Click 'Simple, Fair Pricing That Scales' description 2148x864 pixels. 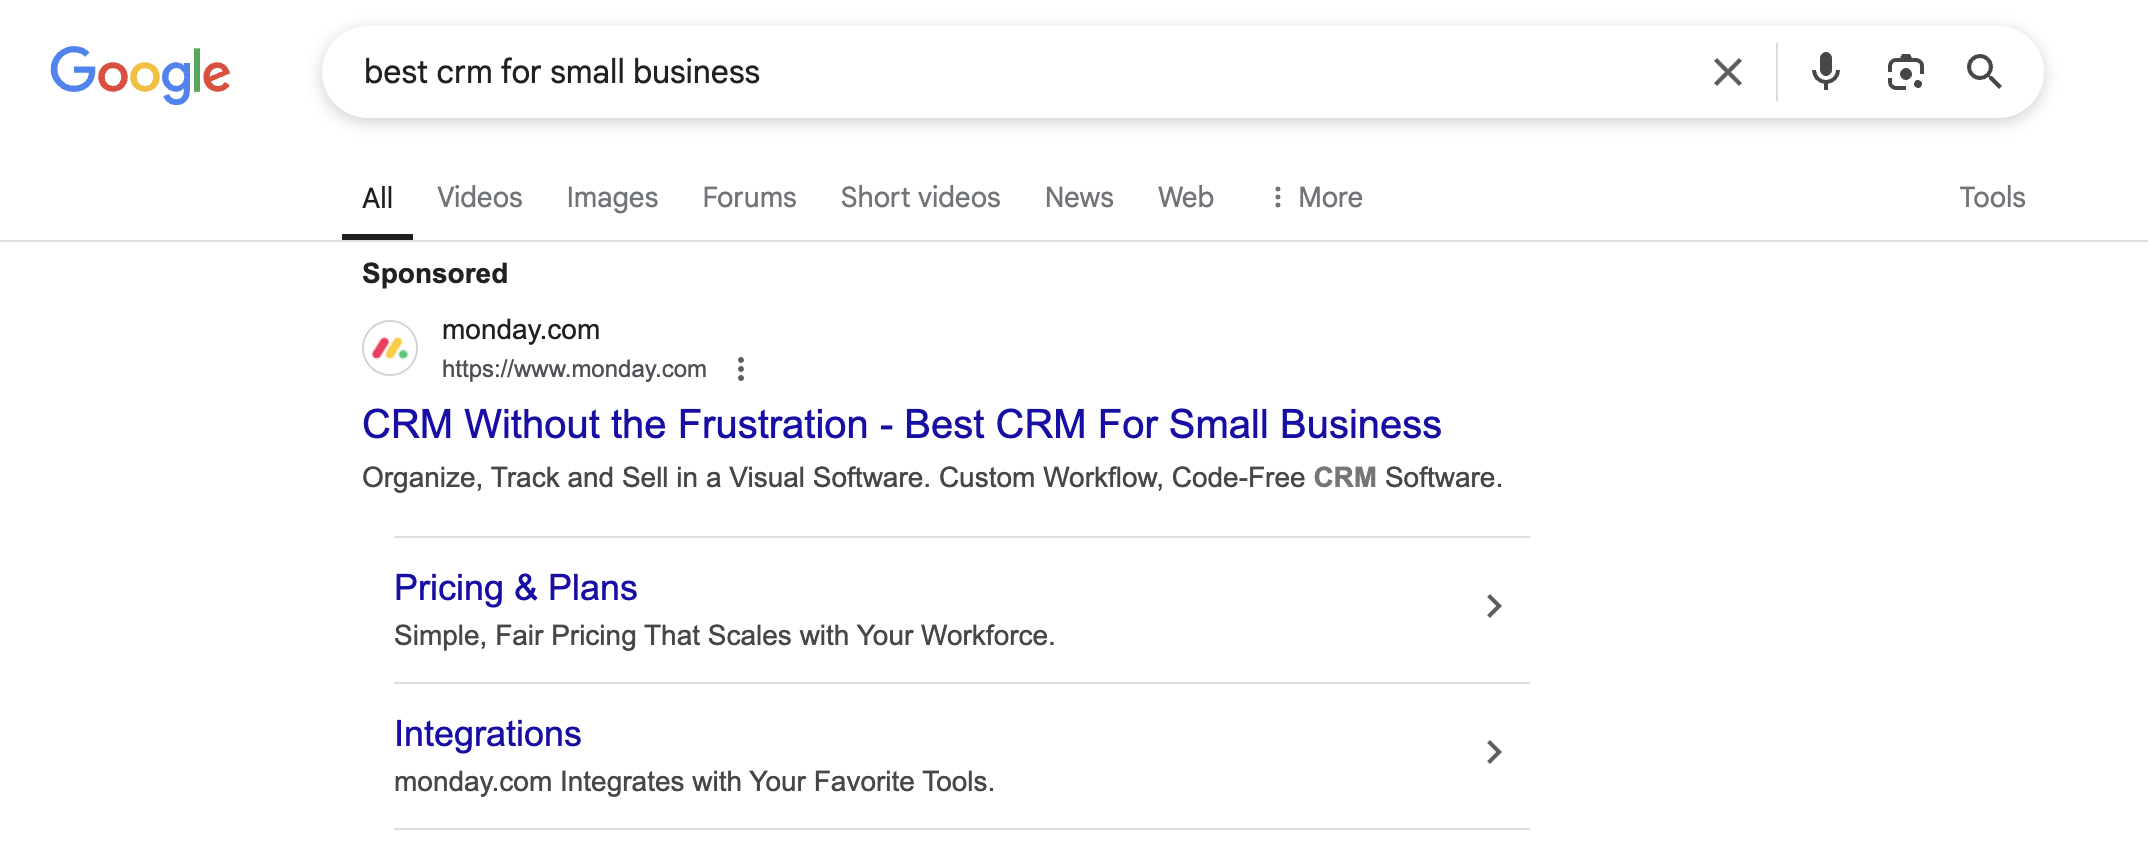tap(725, 635)
